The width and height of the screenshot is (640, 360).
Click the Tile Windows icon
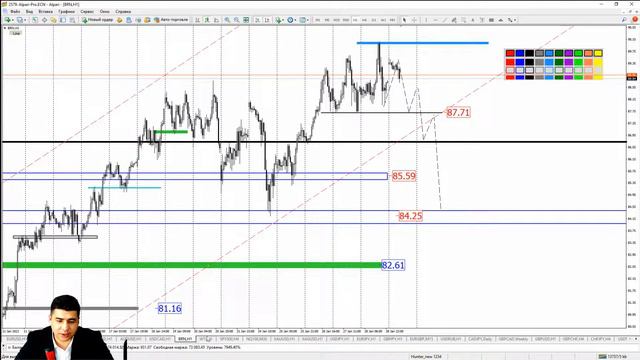click(x=246, y=20)
